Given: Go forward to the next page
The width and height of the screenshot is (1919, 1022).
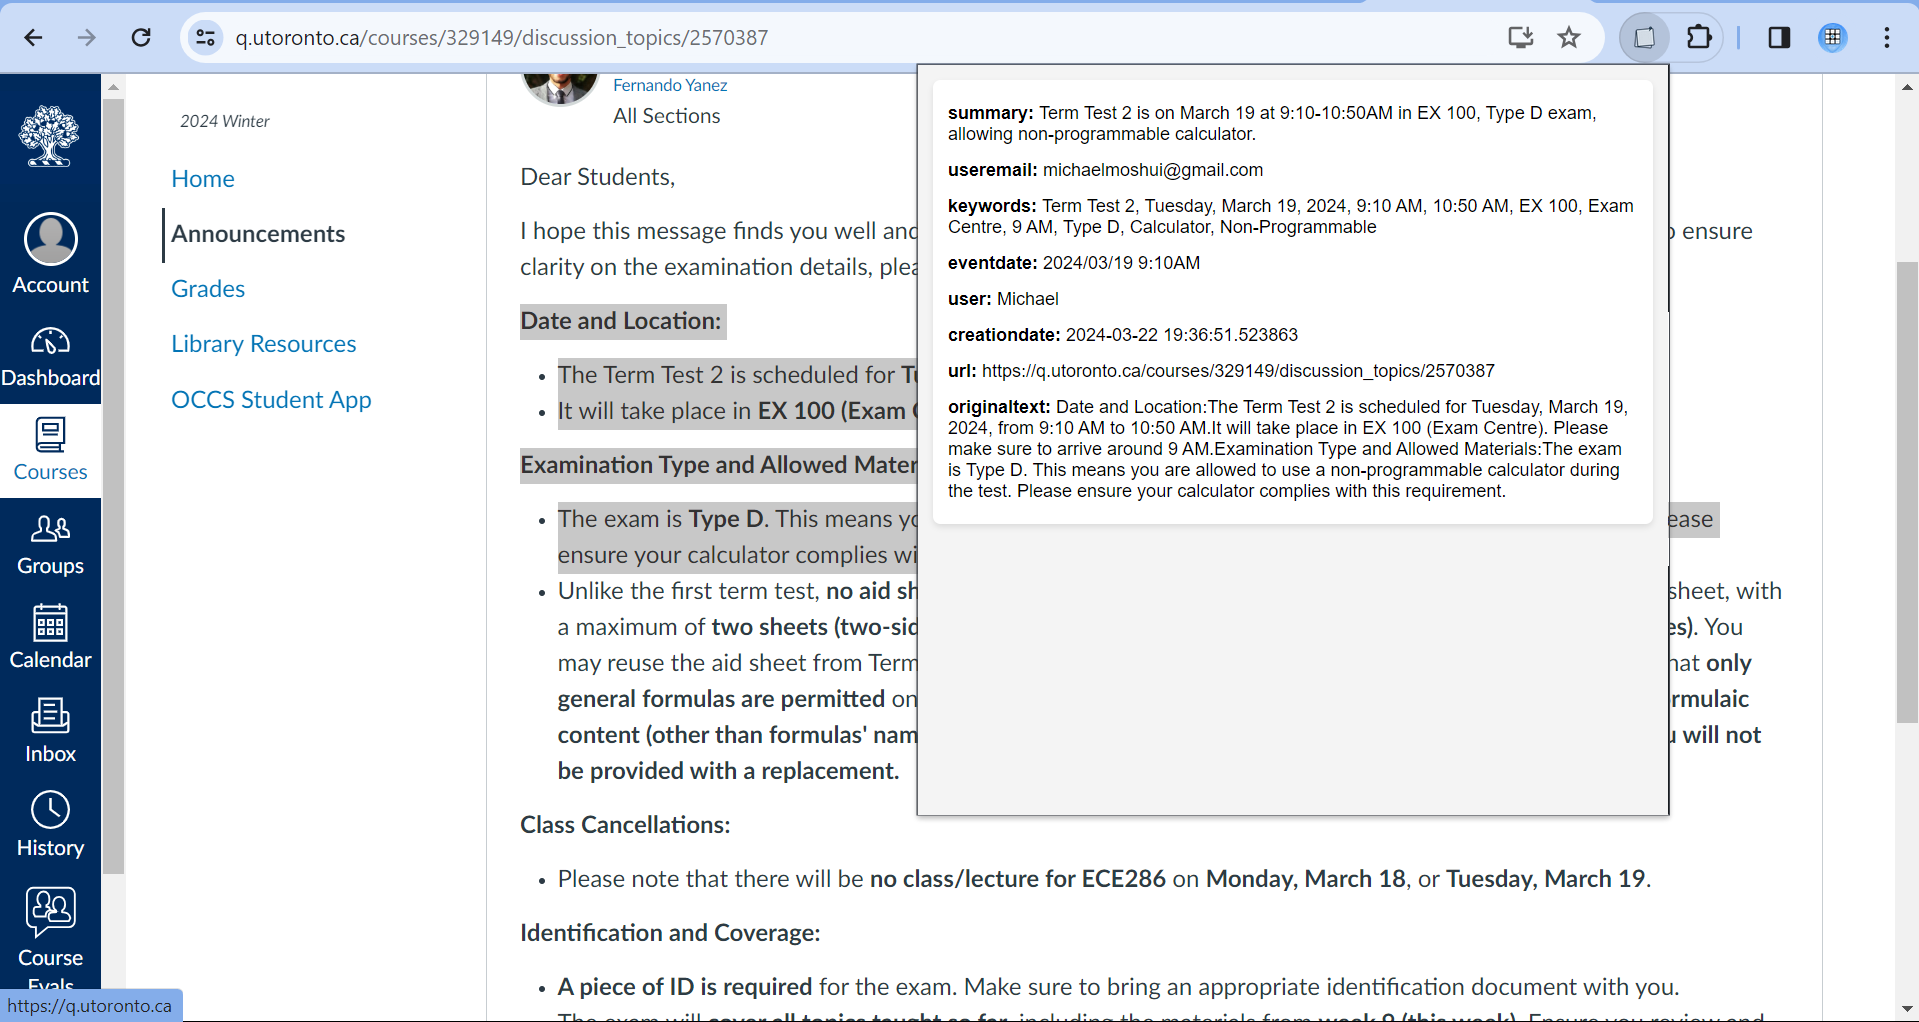Looking at the screenshot, I should coord(87,38).
